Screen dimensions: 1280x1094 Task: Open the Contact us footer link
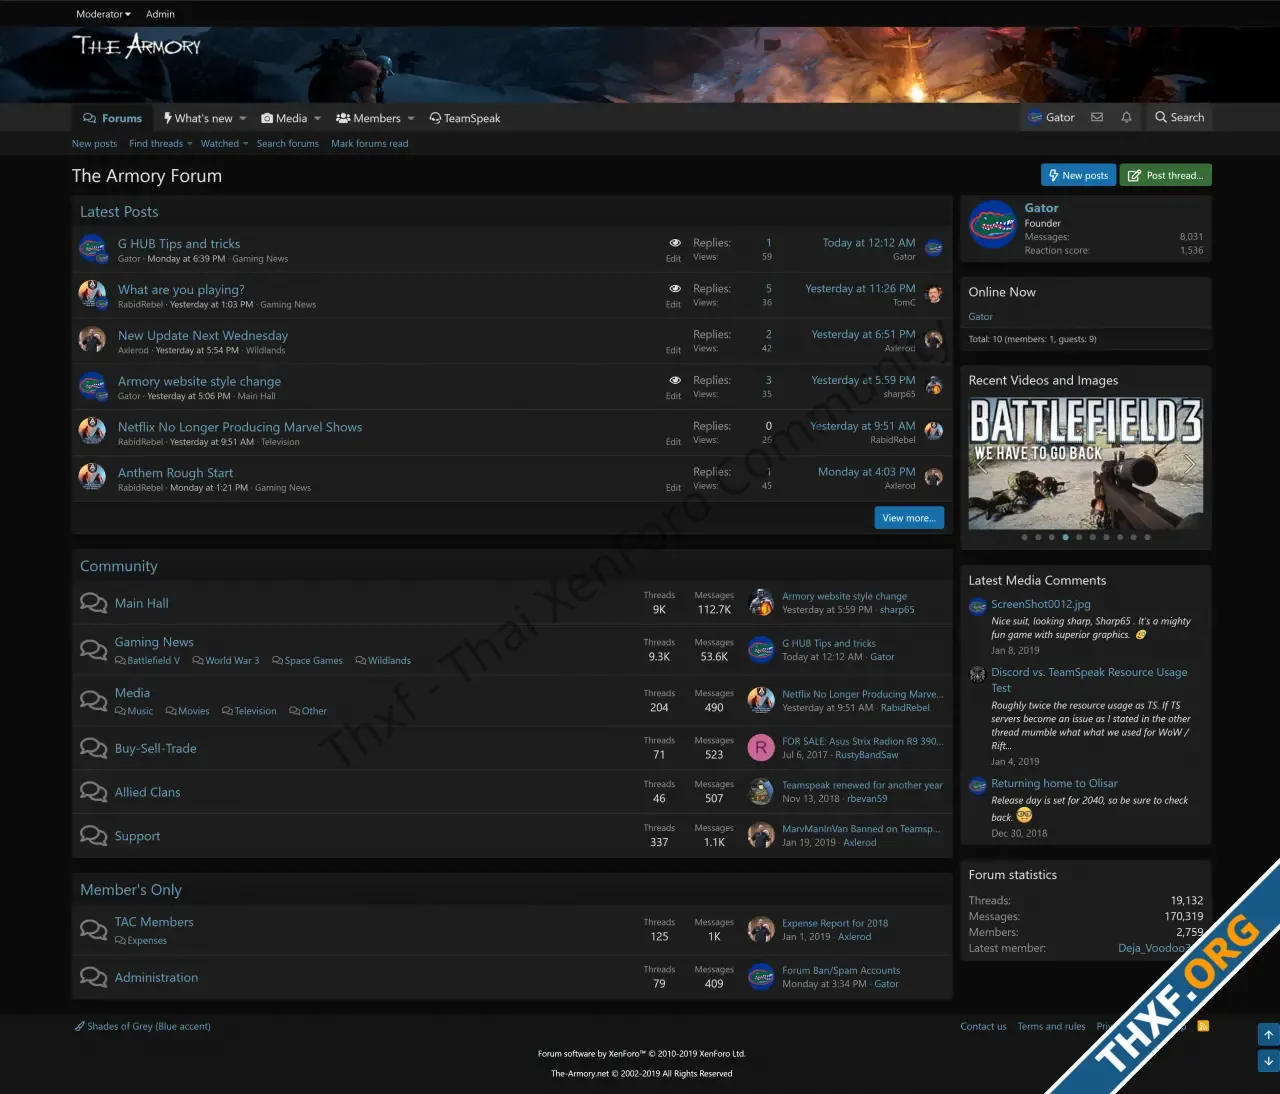click(x=983, y=1026)
